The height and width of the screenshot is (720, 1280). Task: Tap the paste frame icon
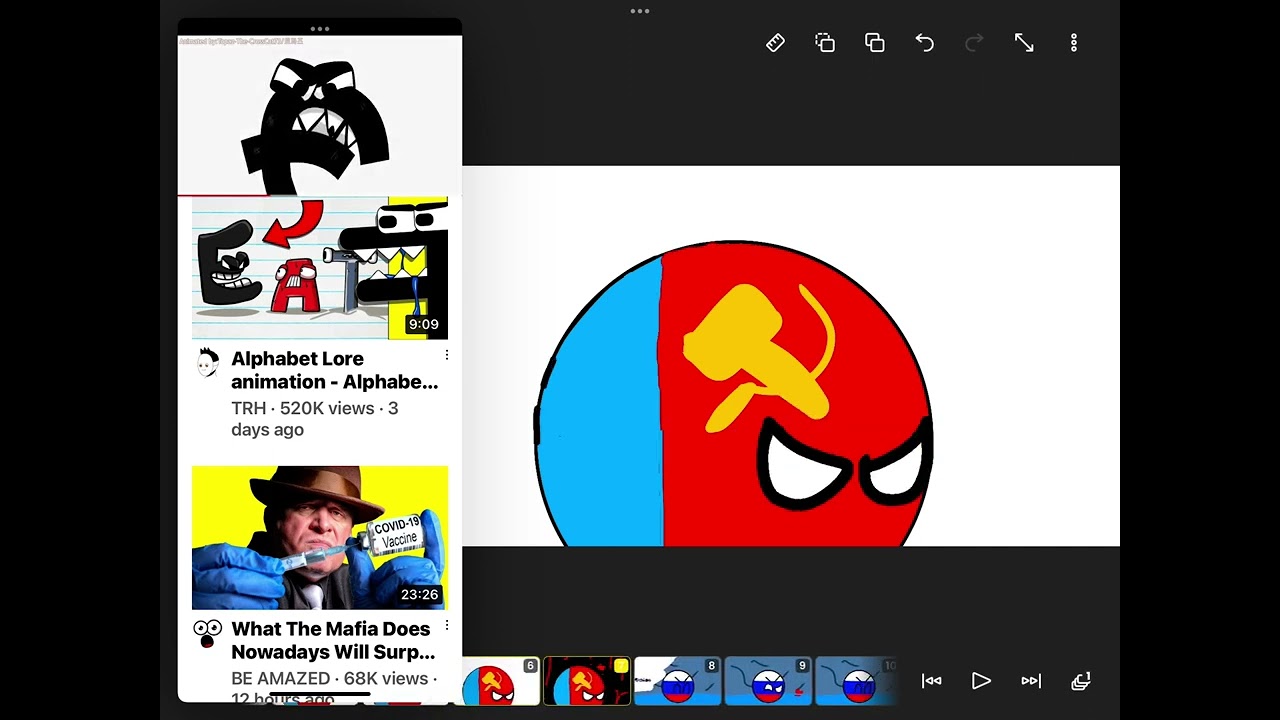click(x=875, y=43)
